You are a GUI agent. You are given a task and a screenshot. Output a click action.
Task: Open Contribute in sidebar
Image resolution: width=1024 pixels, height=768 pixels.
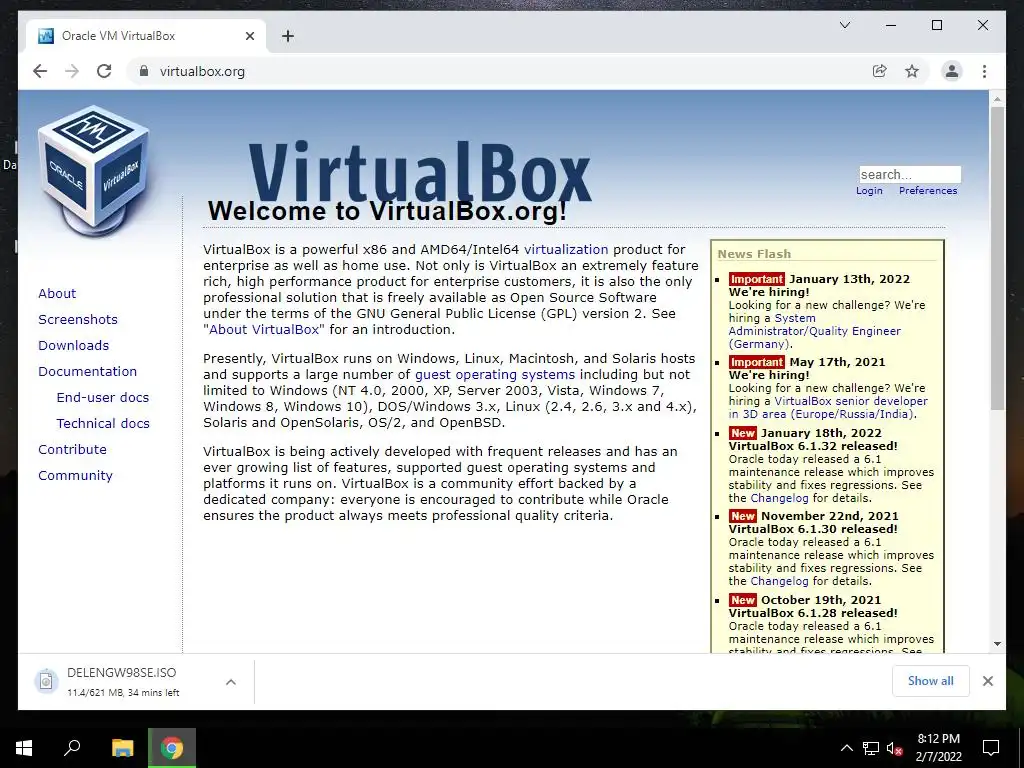[72, 450]
